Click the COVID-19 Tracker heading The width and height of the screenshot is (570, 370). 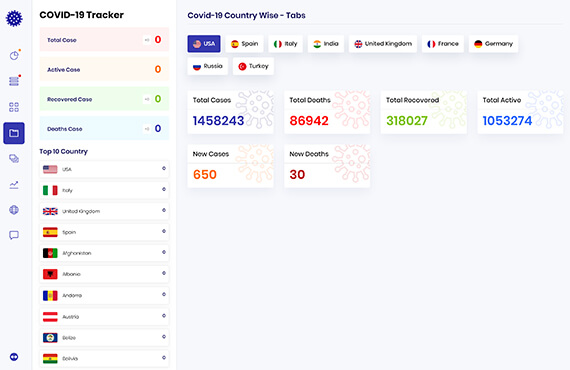[81, 15]
